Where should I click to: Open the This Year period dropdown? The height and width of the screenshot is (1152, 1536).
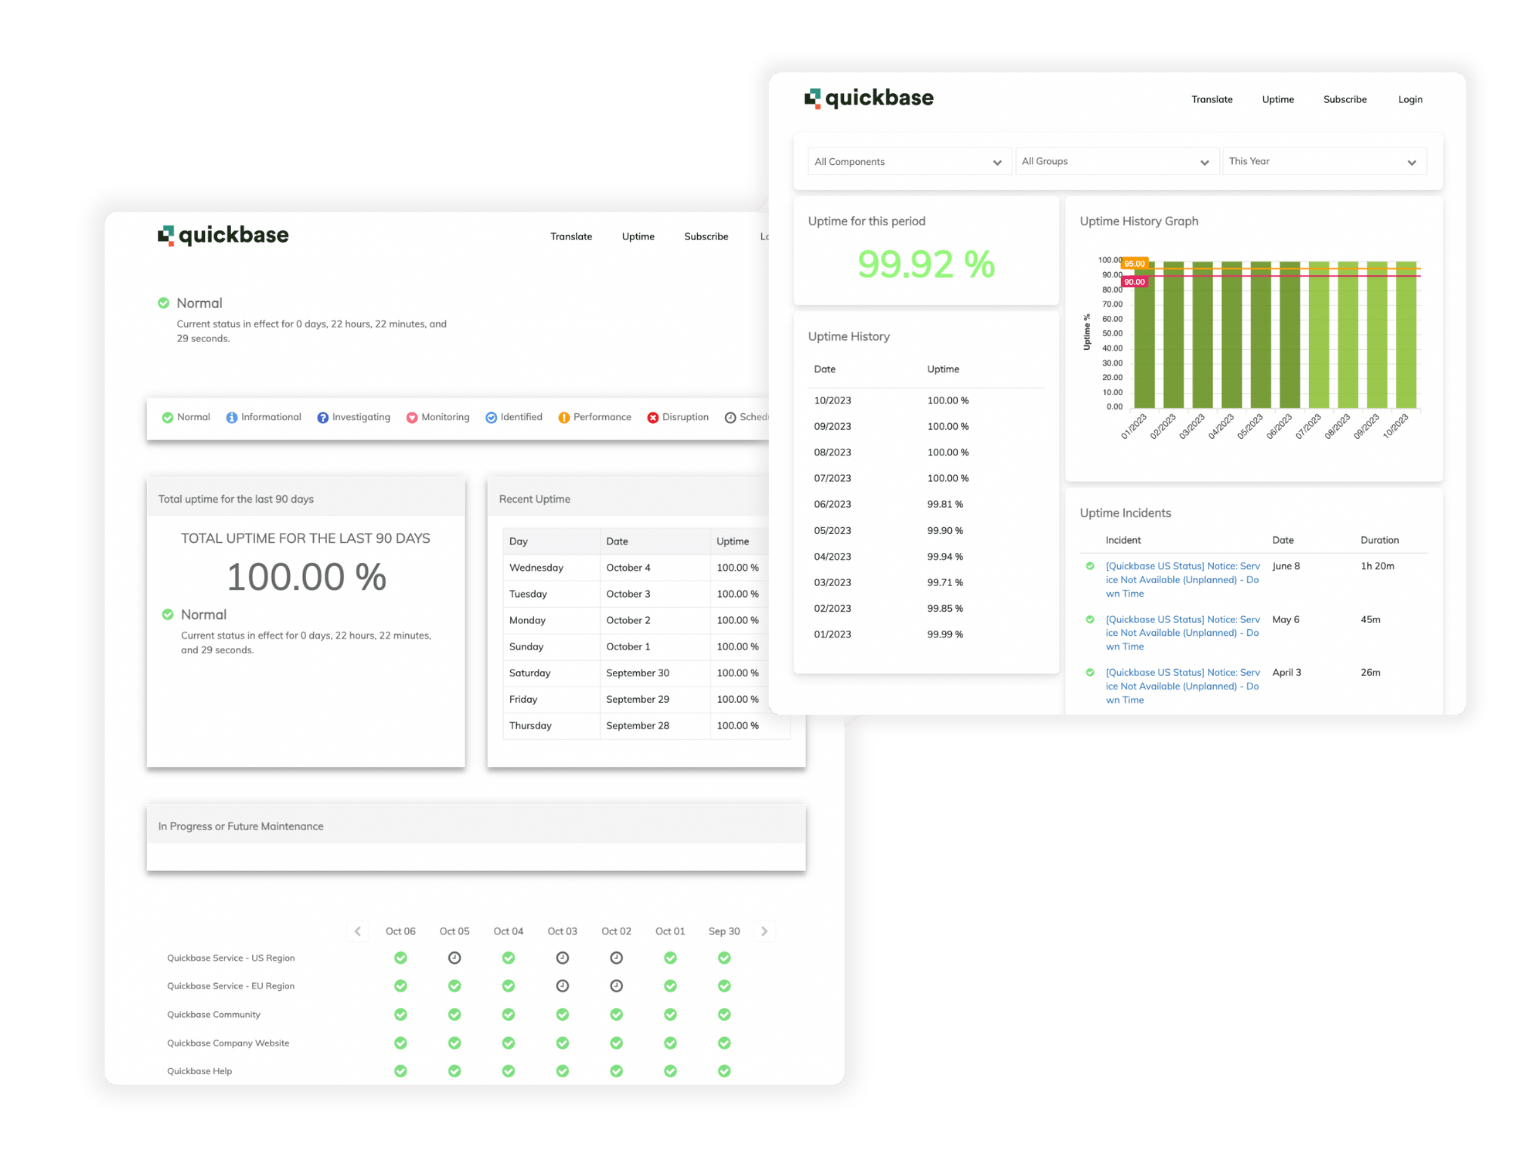tap(1324, 161)
